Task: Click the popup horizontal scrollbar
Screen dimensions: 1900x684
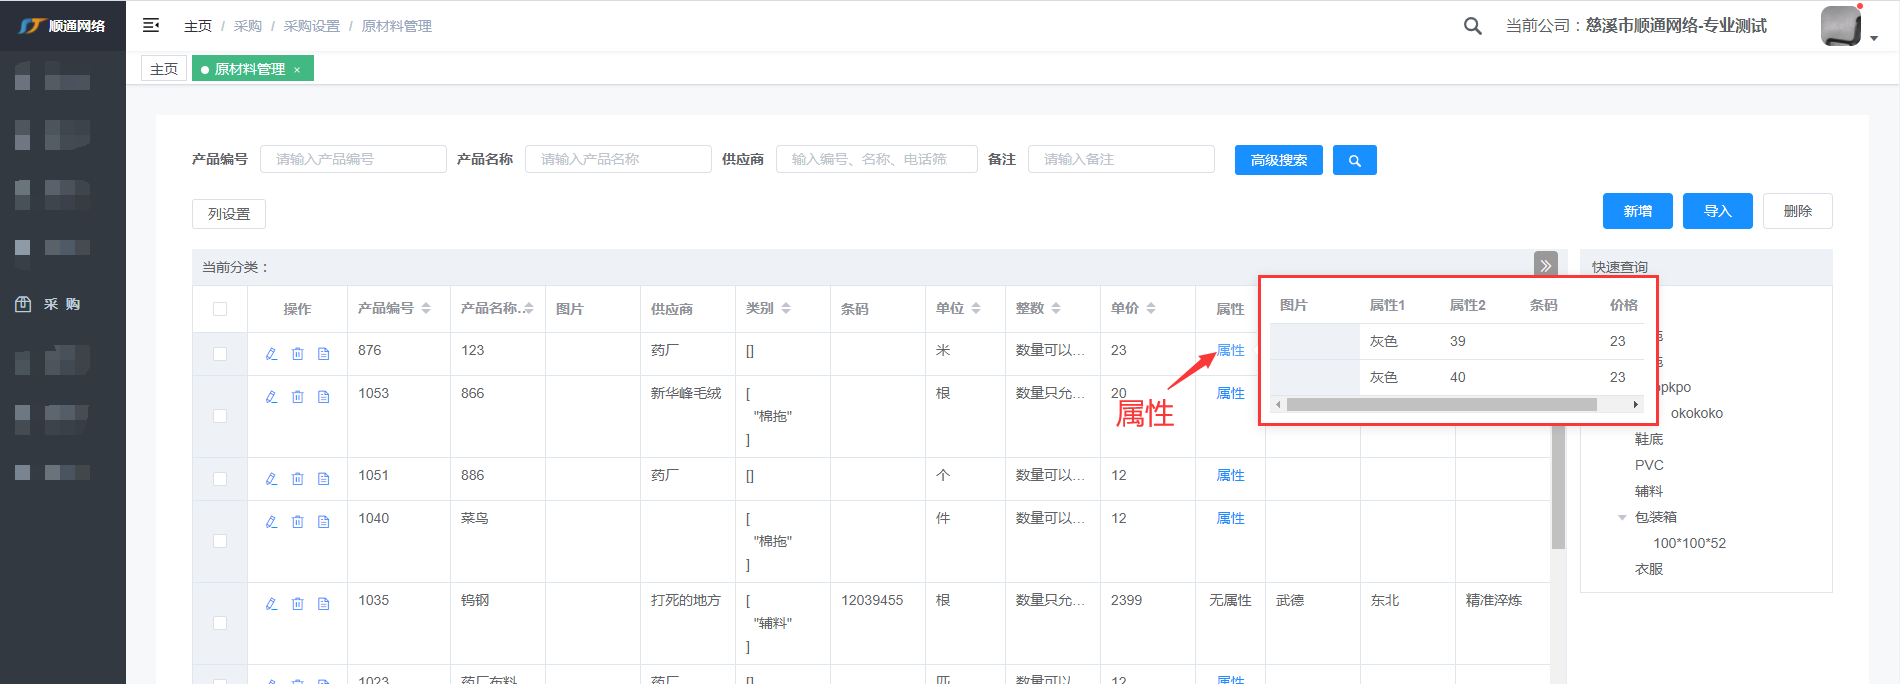Action: (1440, 405)
